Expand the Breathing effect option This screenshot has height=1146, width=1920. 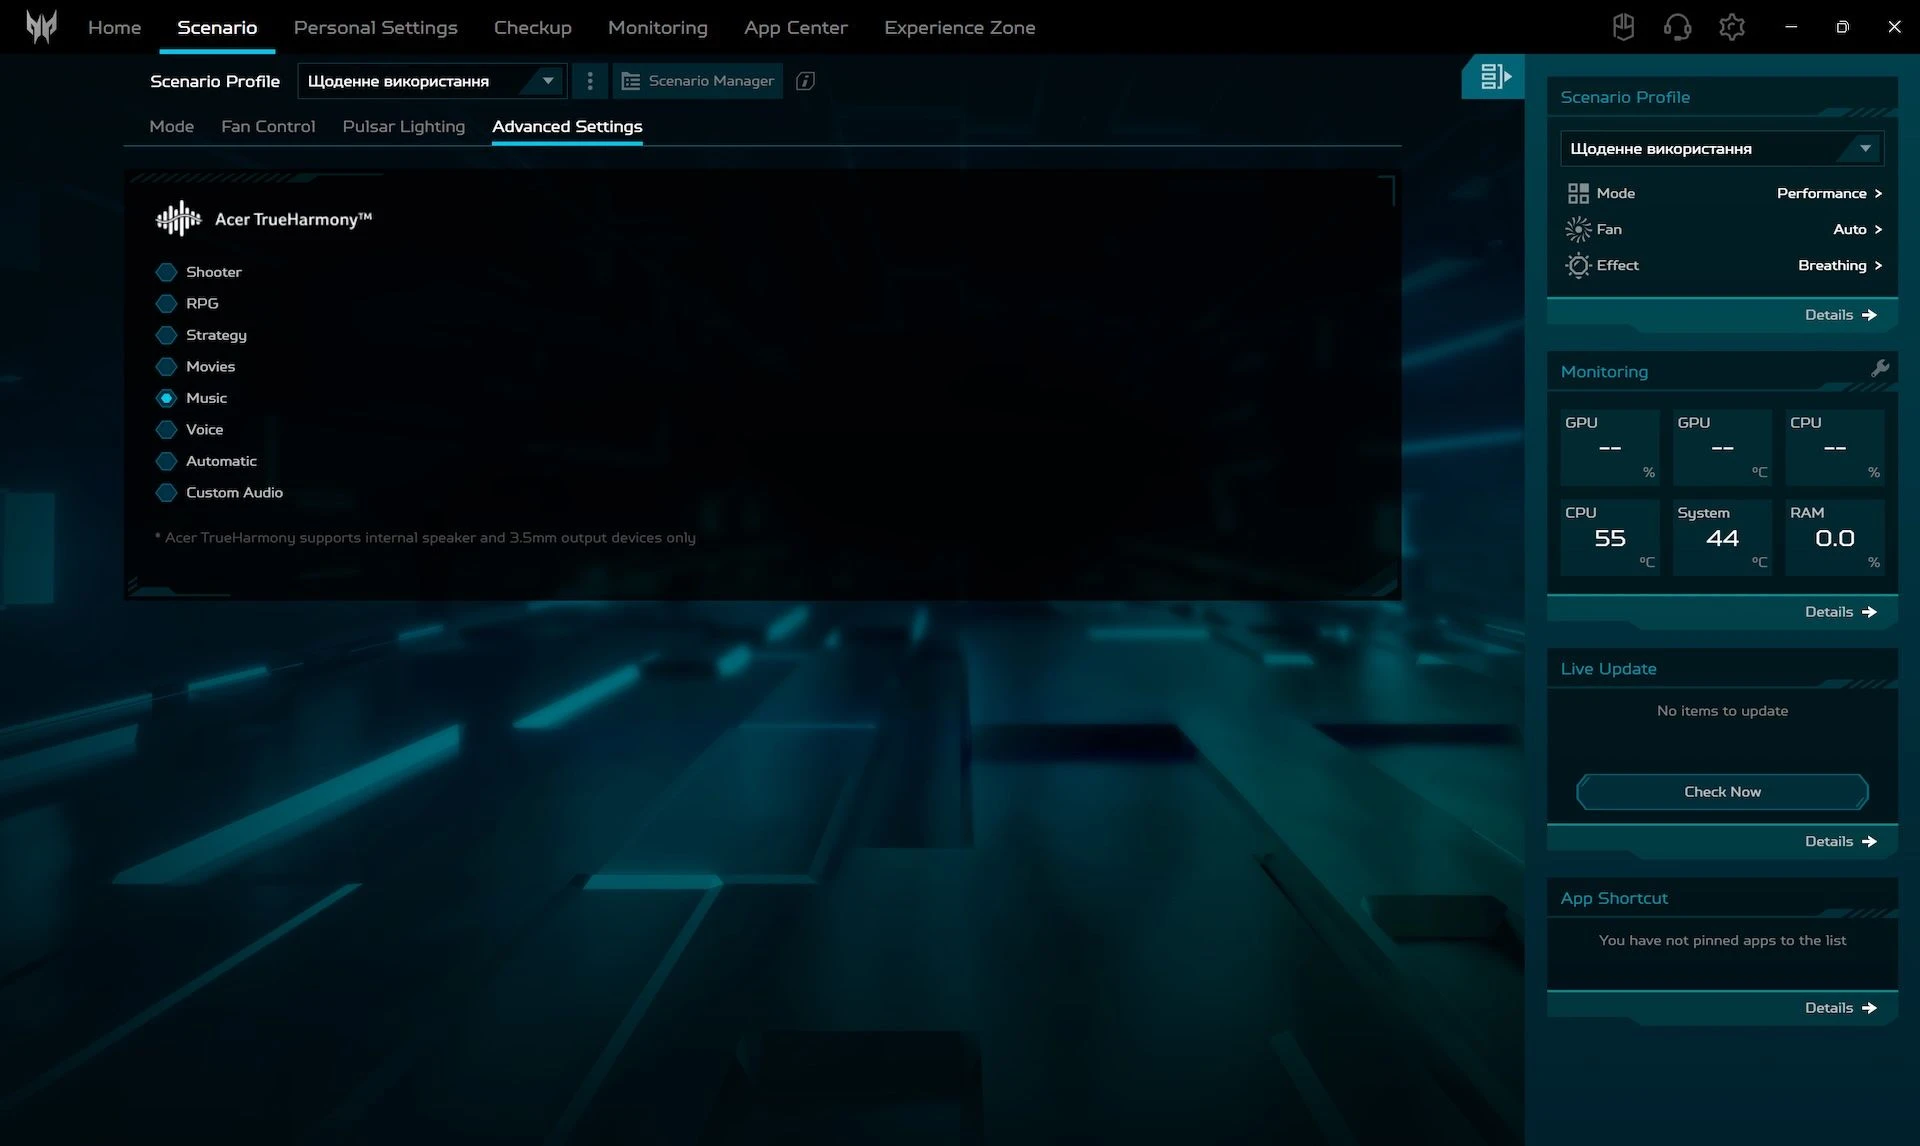(x=1840, y=265)
